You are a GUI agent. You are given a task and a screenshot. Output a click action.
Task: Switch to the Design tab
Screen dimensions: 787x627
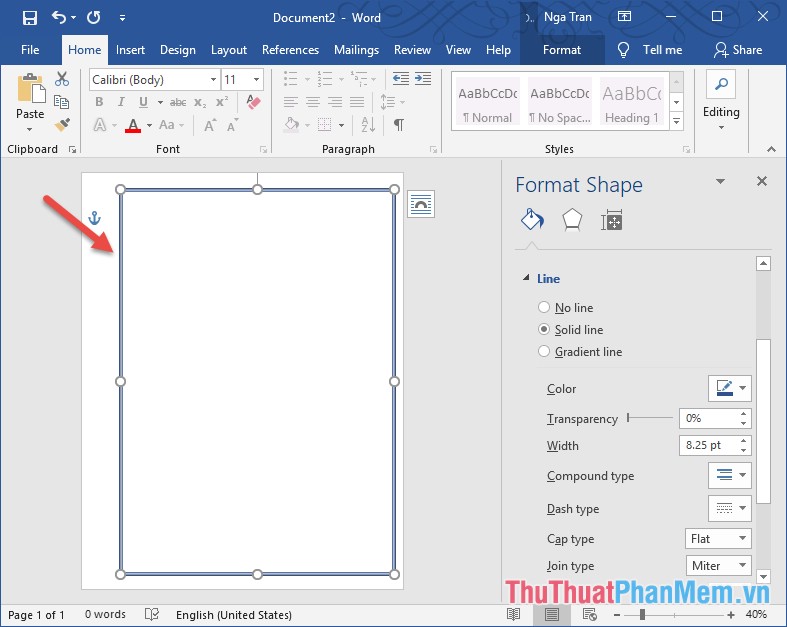click(178, 50)
